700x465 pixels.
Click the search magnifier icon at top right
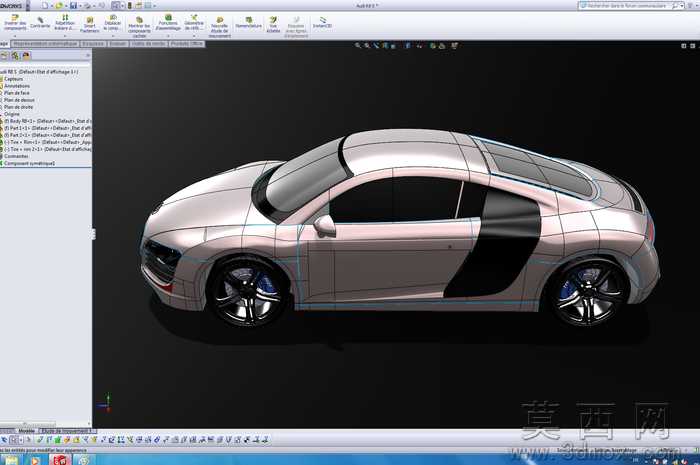click(675, 6)
